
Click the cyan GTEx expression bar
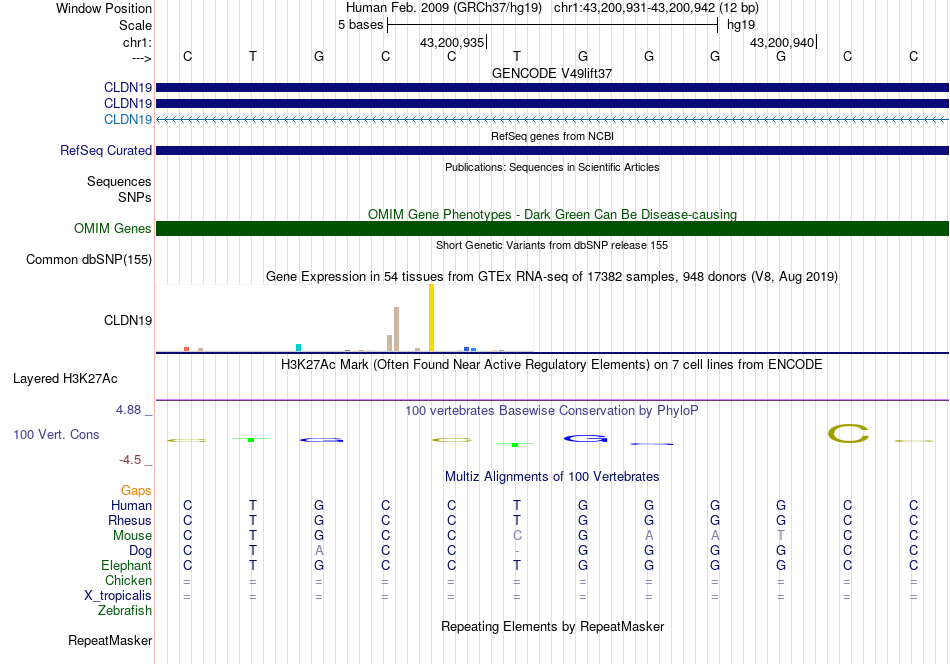(298, 348)
